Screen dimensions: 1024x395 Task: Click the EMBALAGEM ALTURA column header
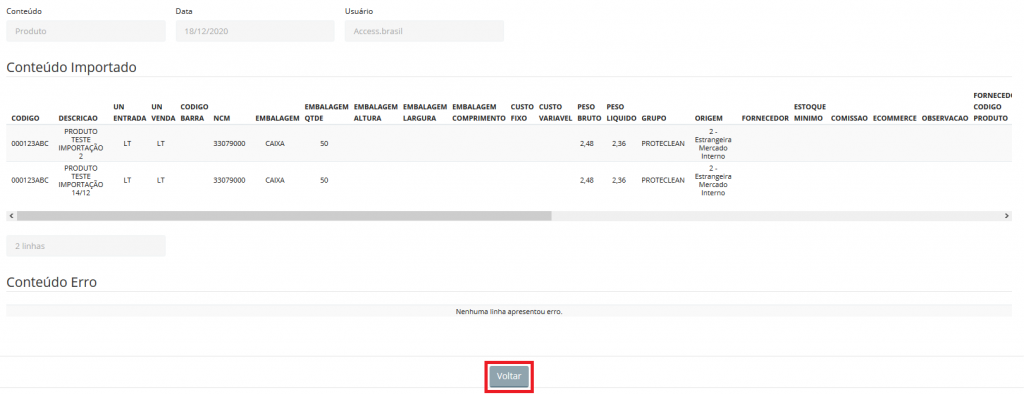pos(376,112)
